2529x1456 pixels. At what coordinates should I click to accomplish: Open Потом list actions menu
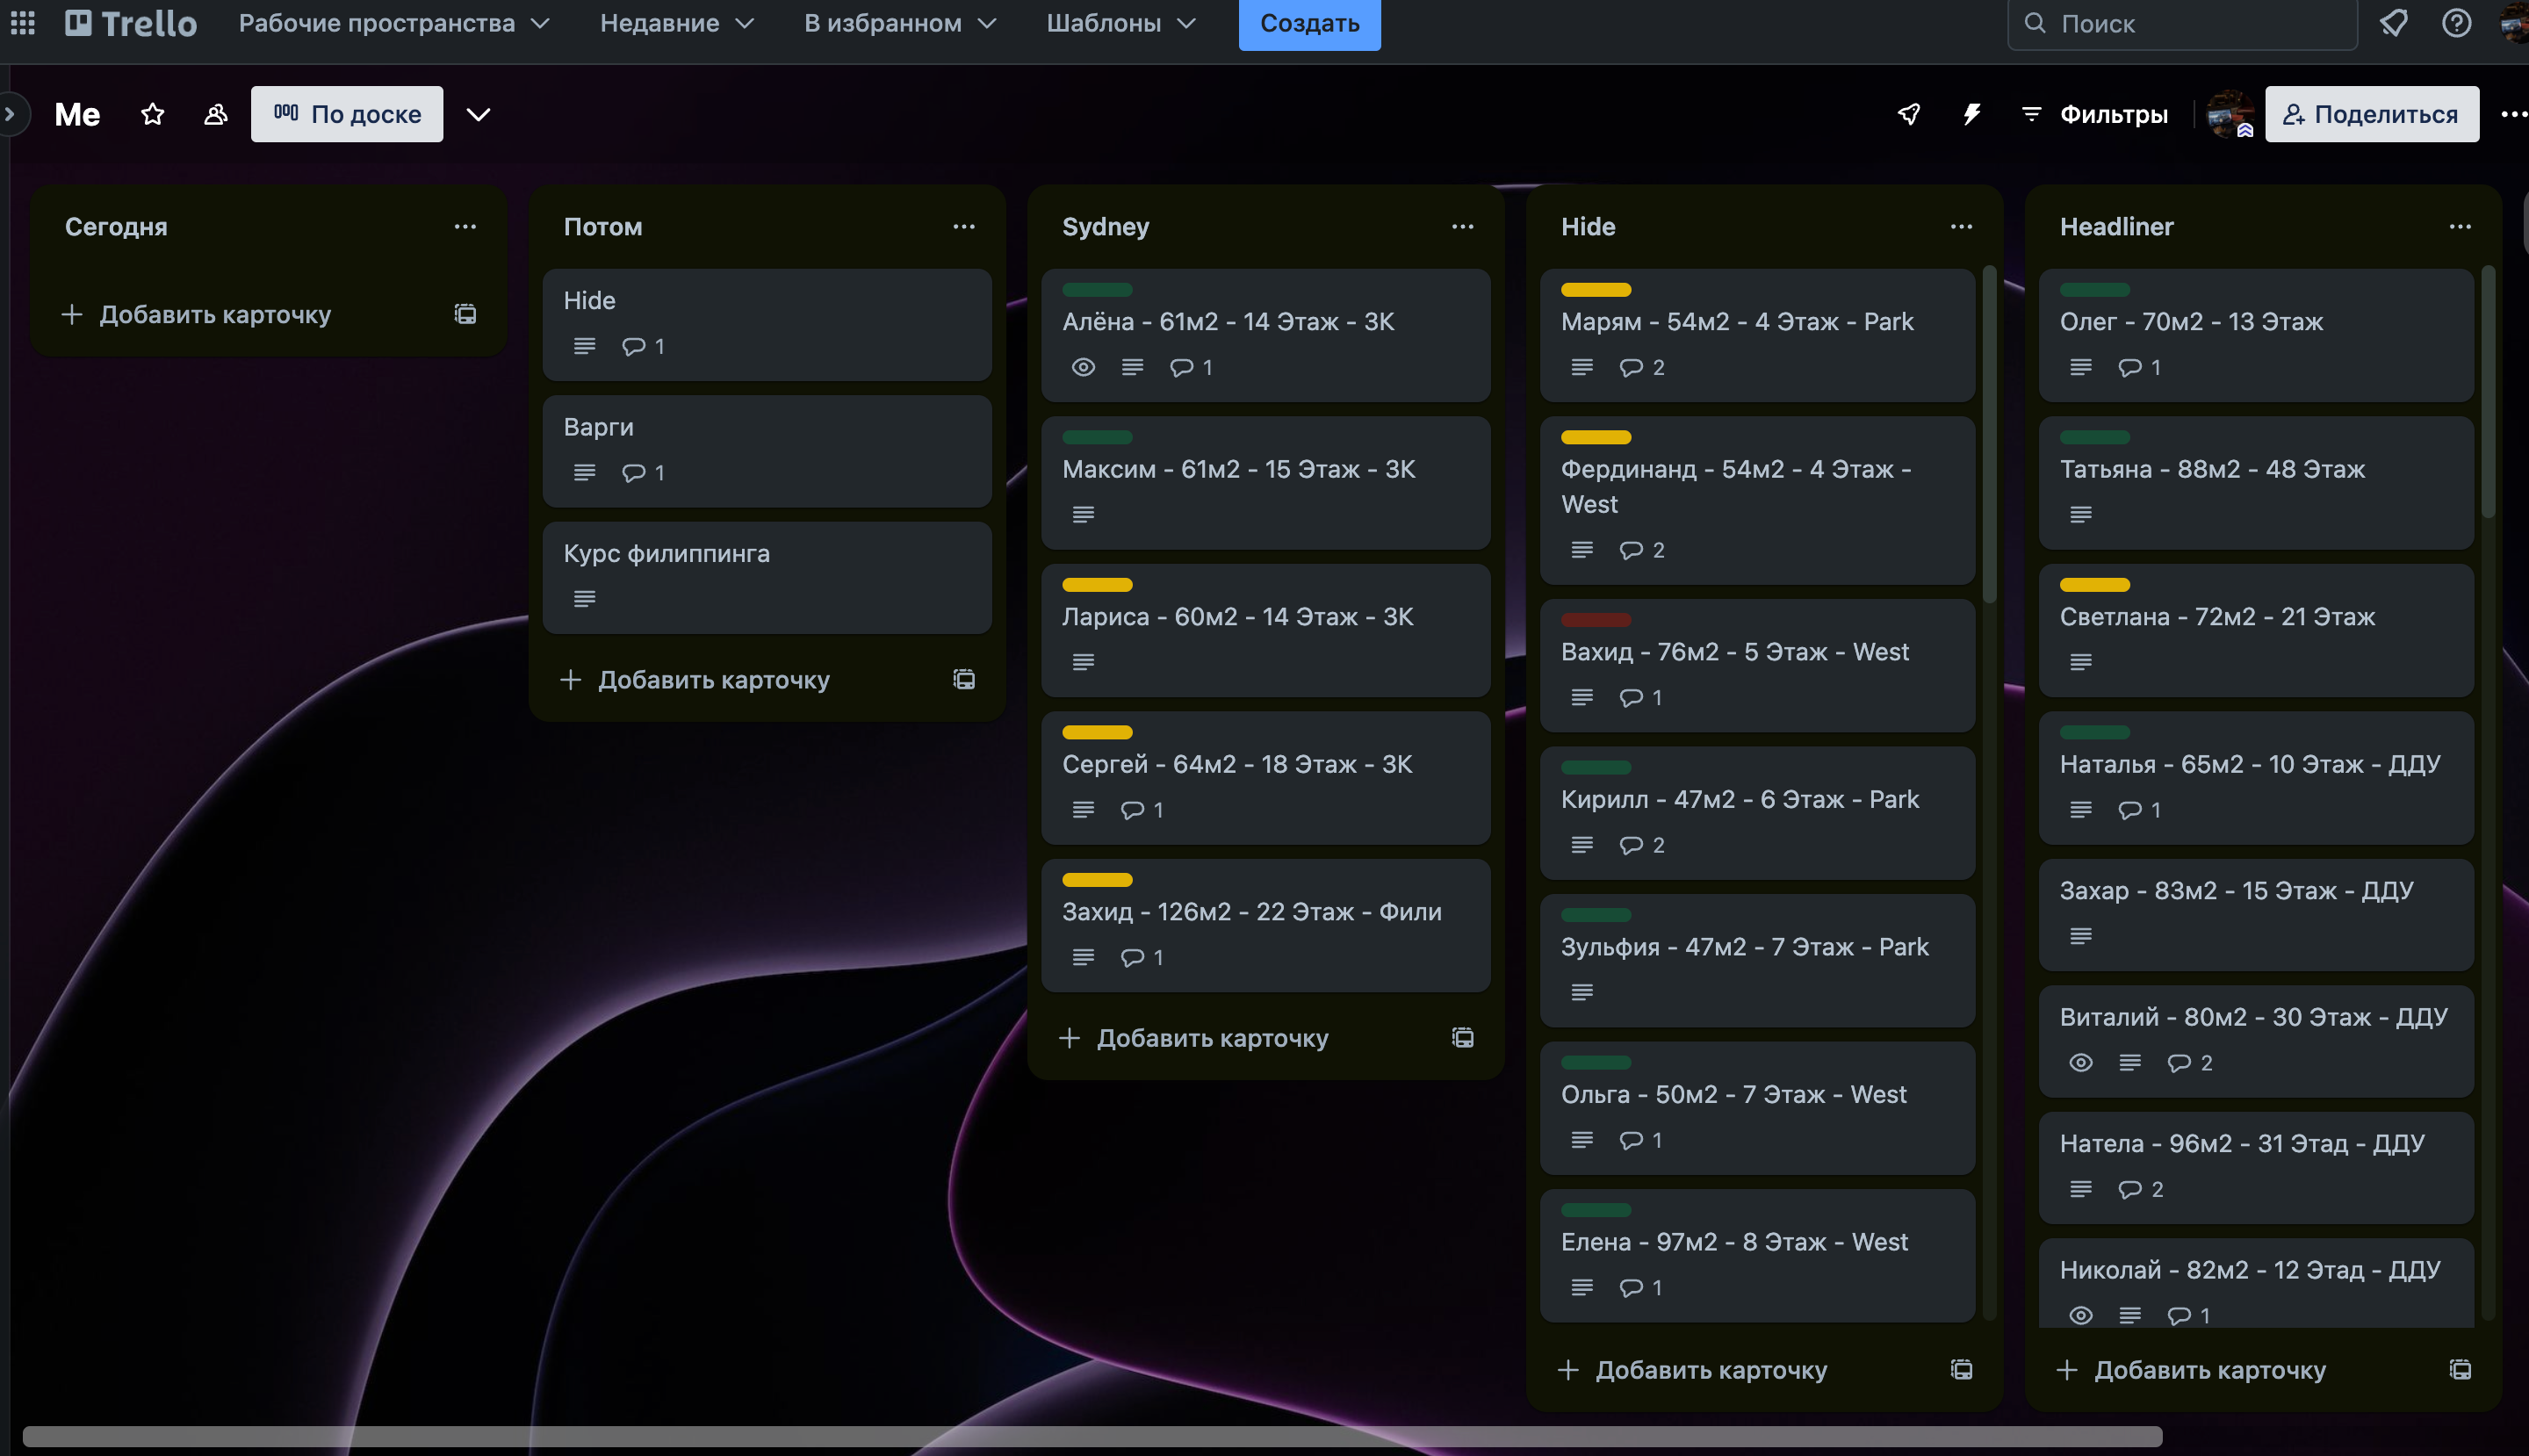pos(963,227)
